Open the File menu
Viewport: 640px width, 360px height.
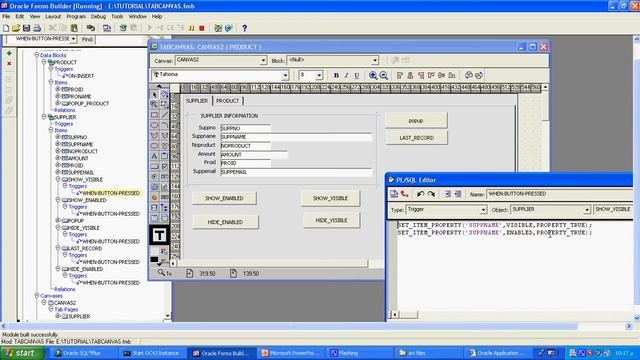(6, 16)
